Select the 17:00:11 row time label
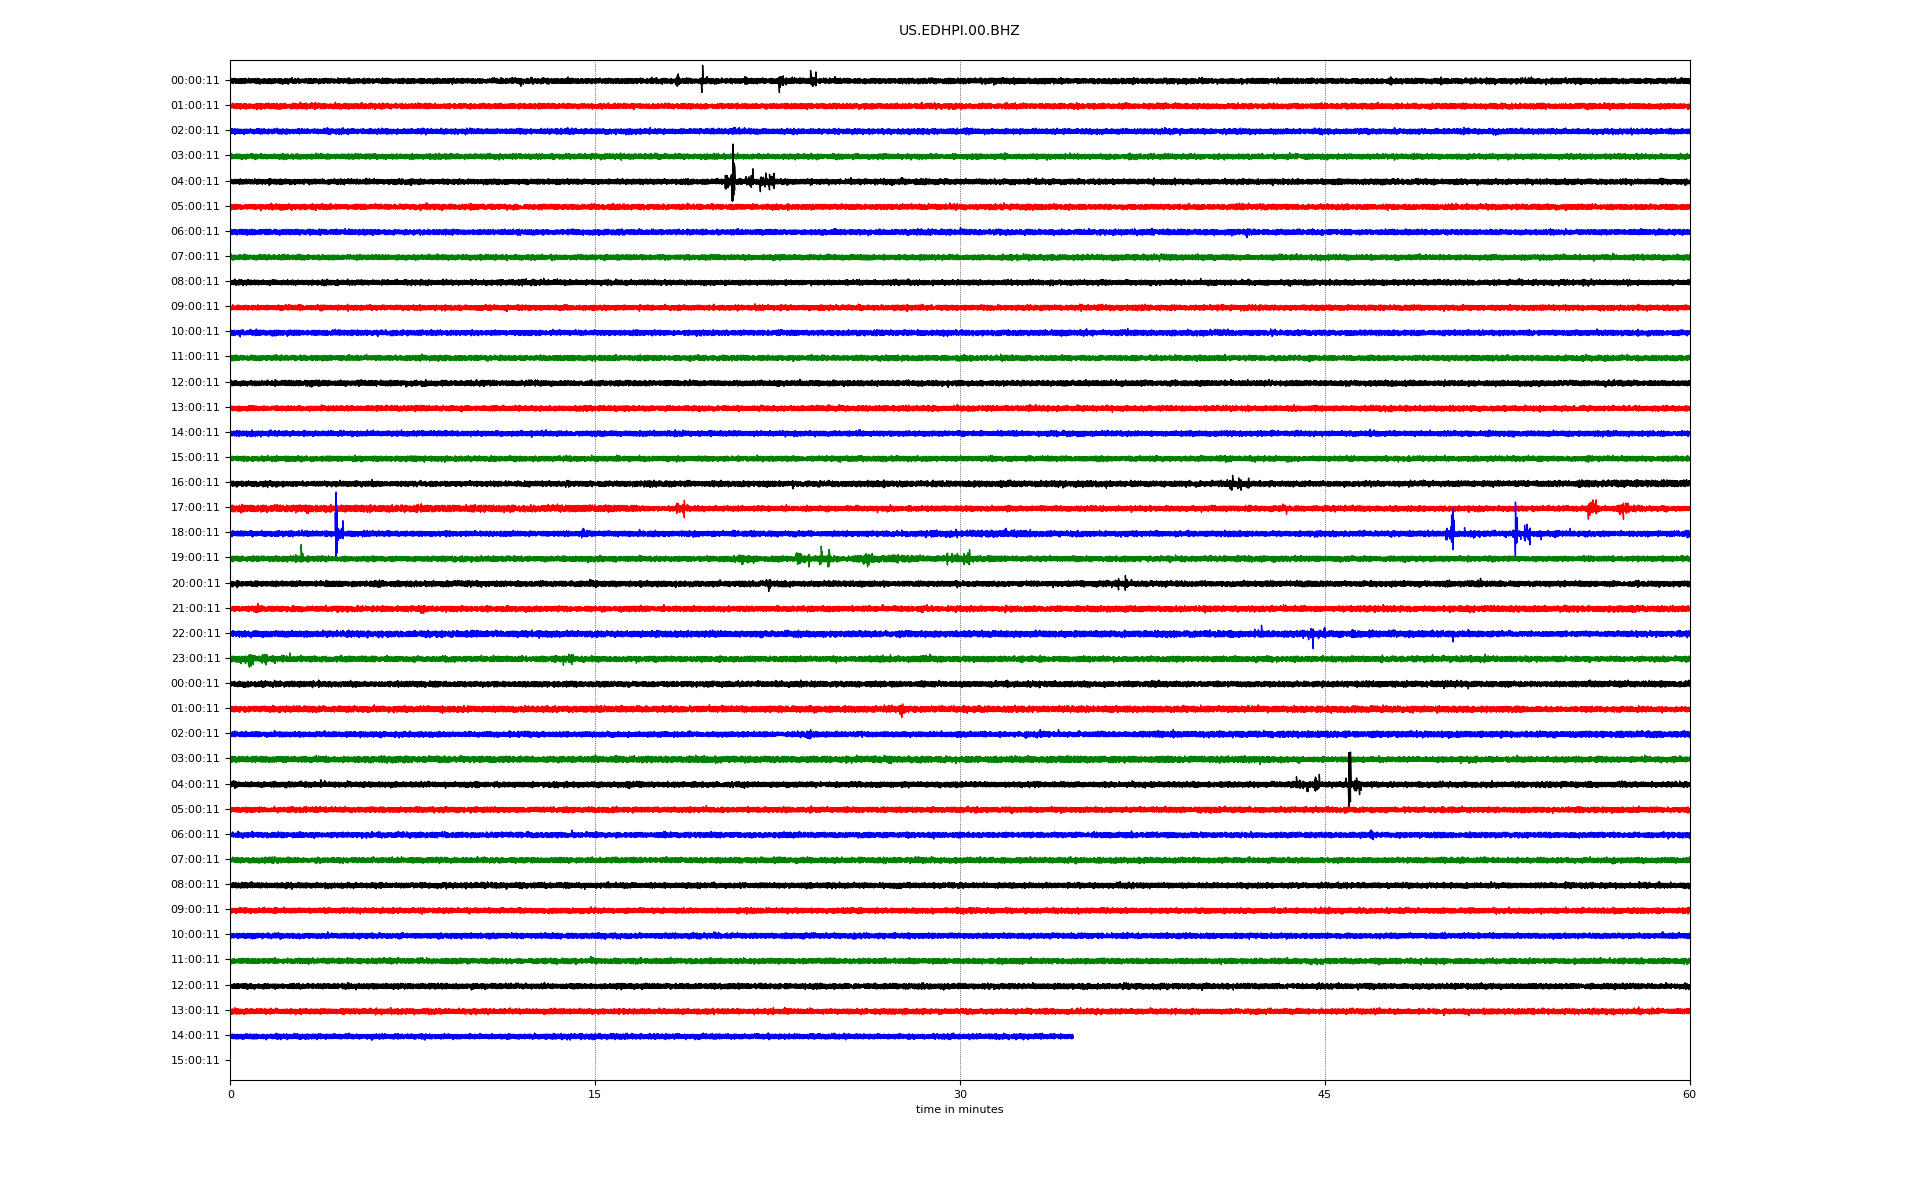The image size is (1920, 1200). tap(195, 508)
